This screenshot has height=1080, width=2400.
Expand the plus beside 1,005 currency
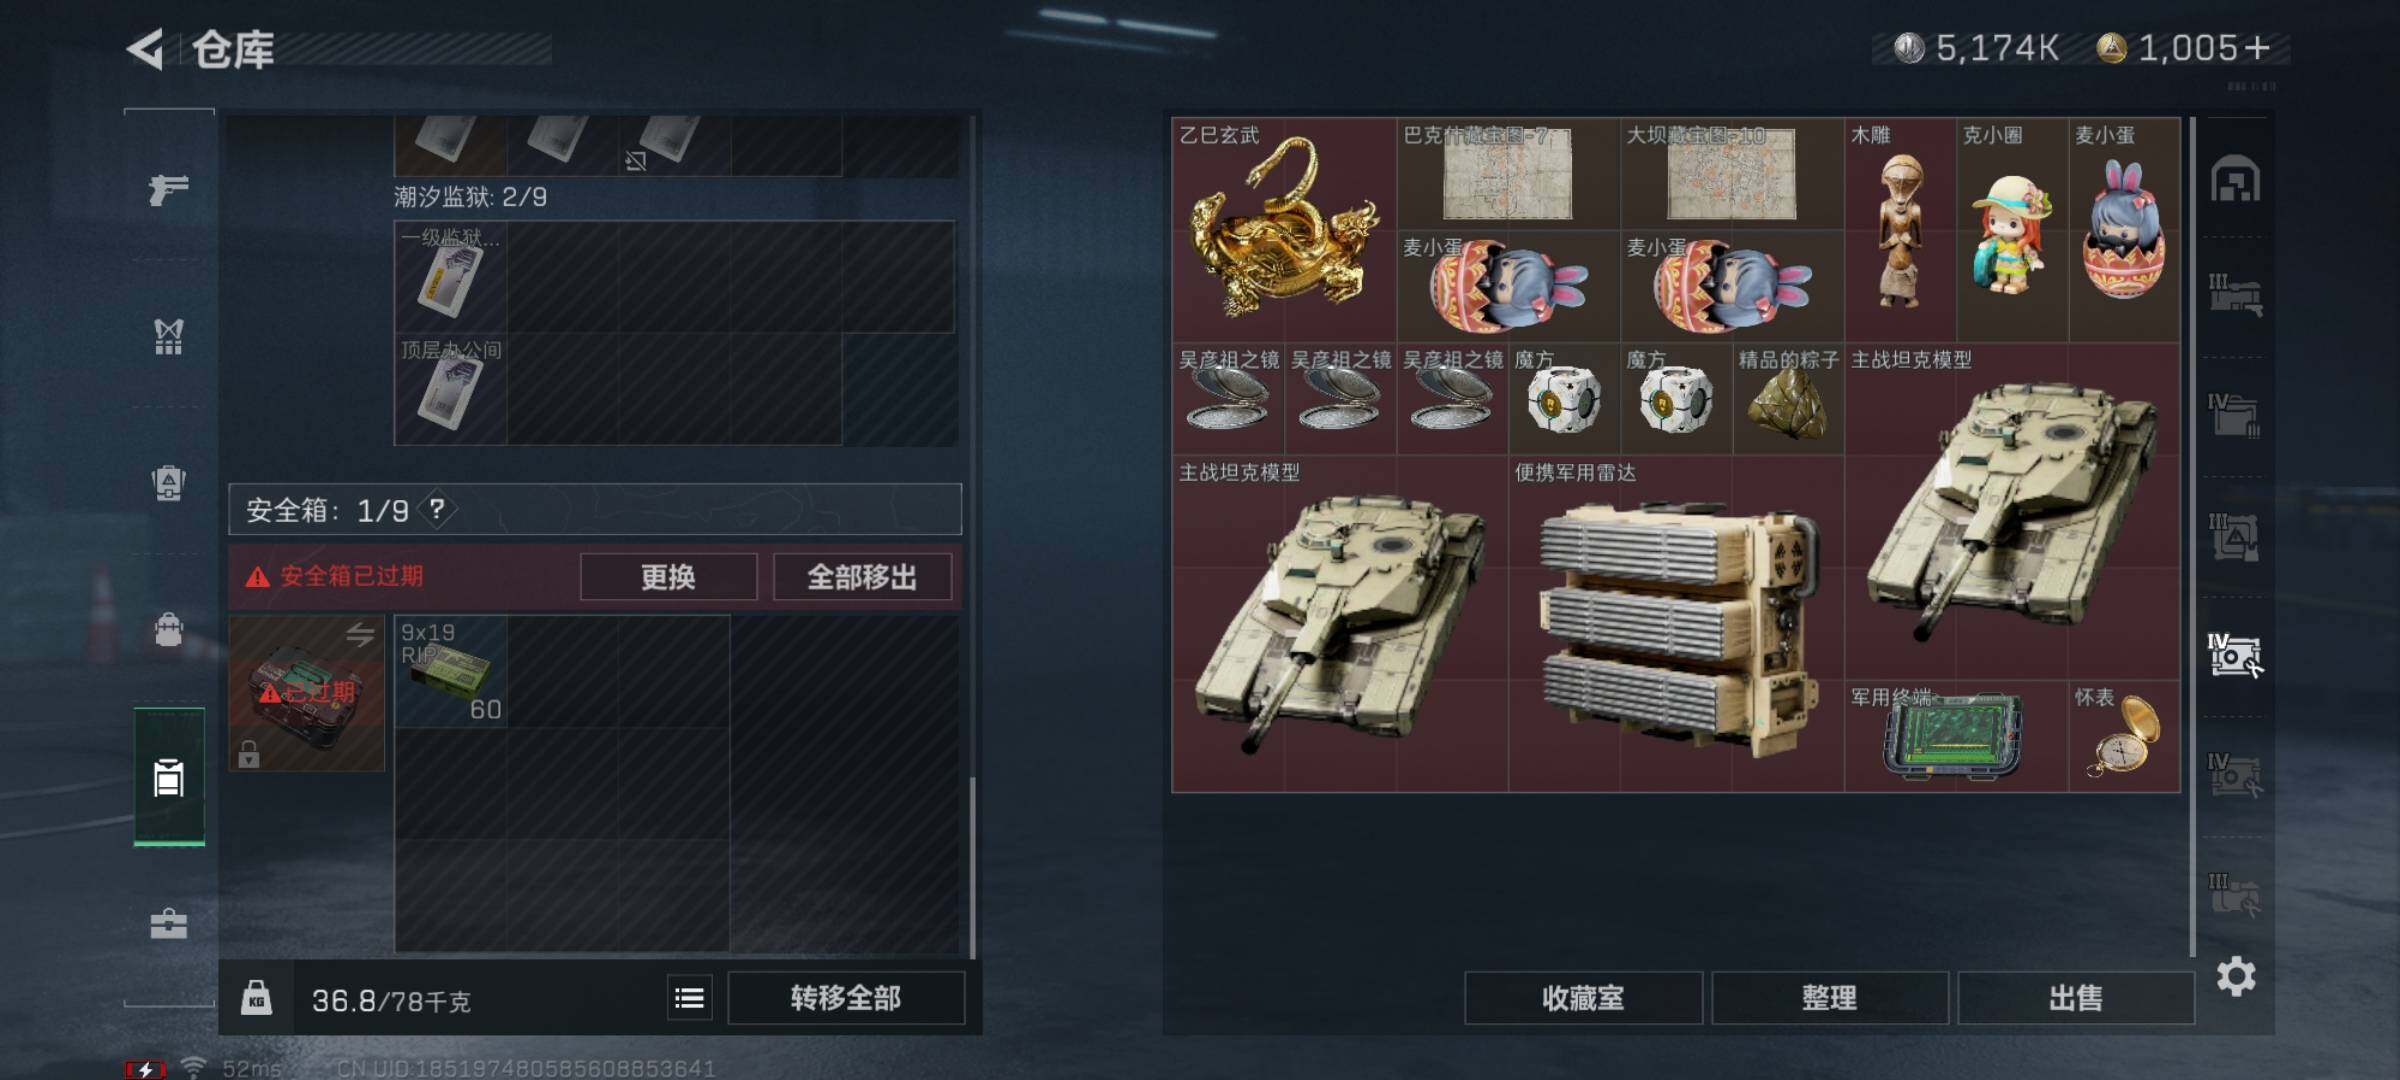point(2257,48)
